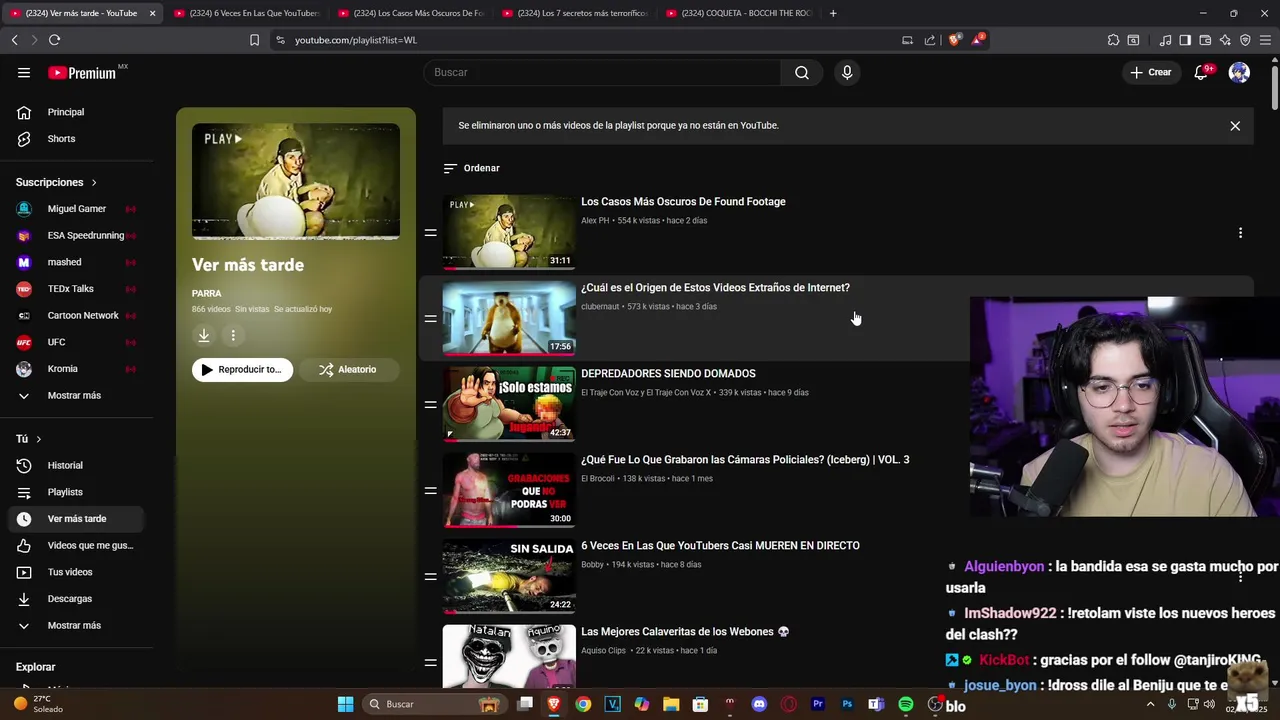The width and height of the screenshot is (1280, 720).
Task: Open the browser main menu icon
Action: [x=1265, y=40]
